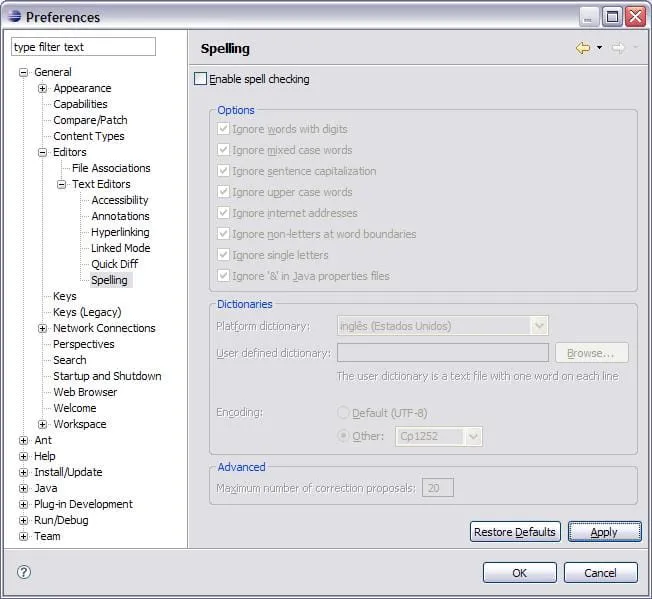Select Linked Mode page

tap(121, 248)
